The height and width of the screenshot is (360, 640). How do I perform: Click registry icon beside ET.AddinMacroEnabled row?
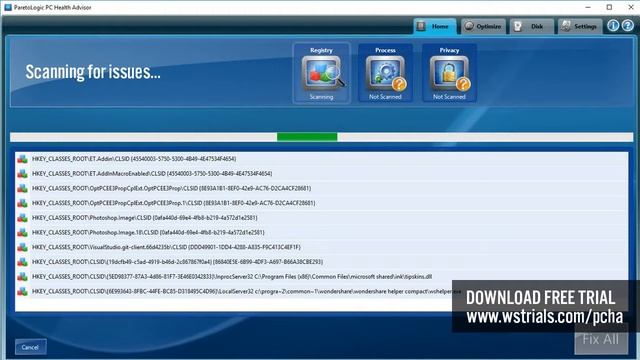click(22, 173)
